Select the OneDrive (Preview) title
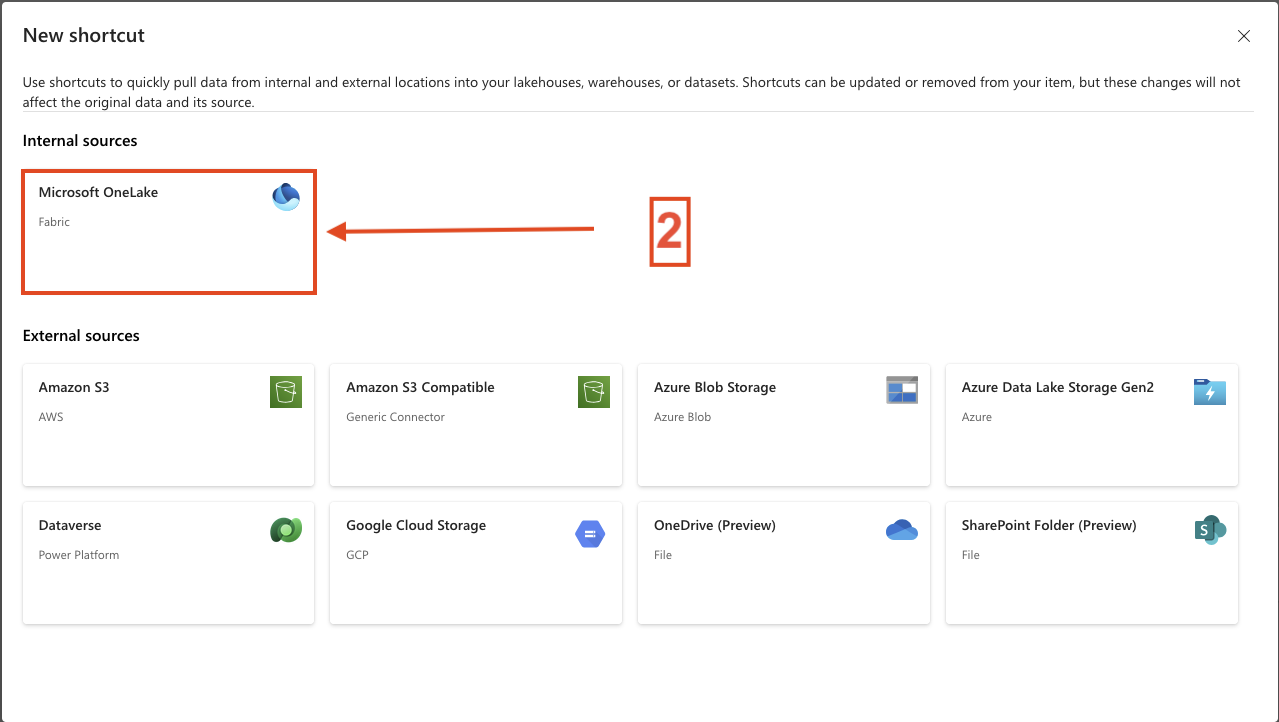 [x=715, y=525]
